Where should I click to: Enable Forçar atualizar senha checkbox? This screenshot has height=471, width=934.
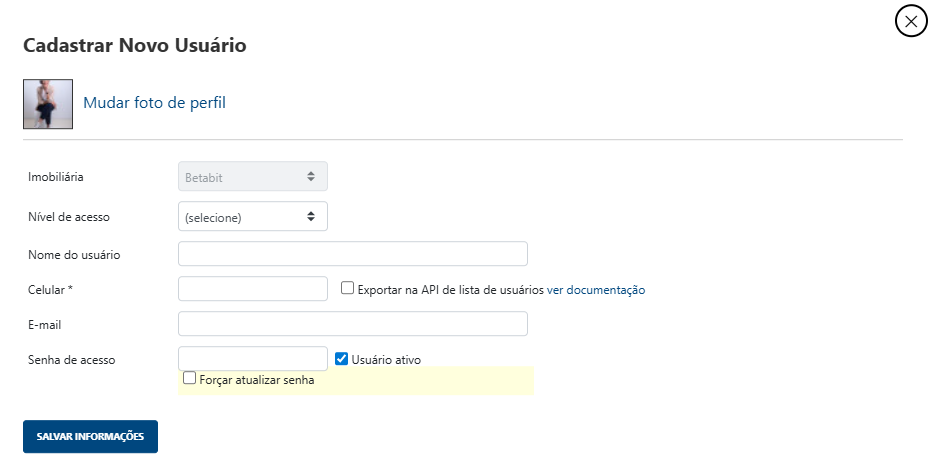(189, 378)
